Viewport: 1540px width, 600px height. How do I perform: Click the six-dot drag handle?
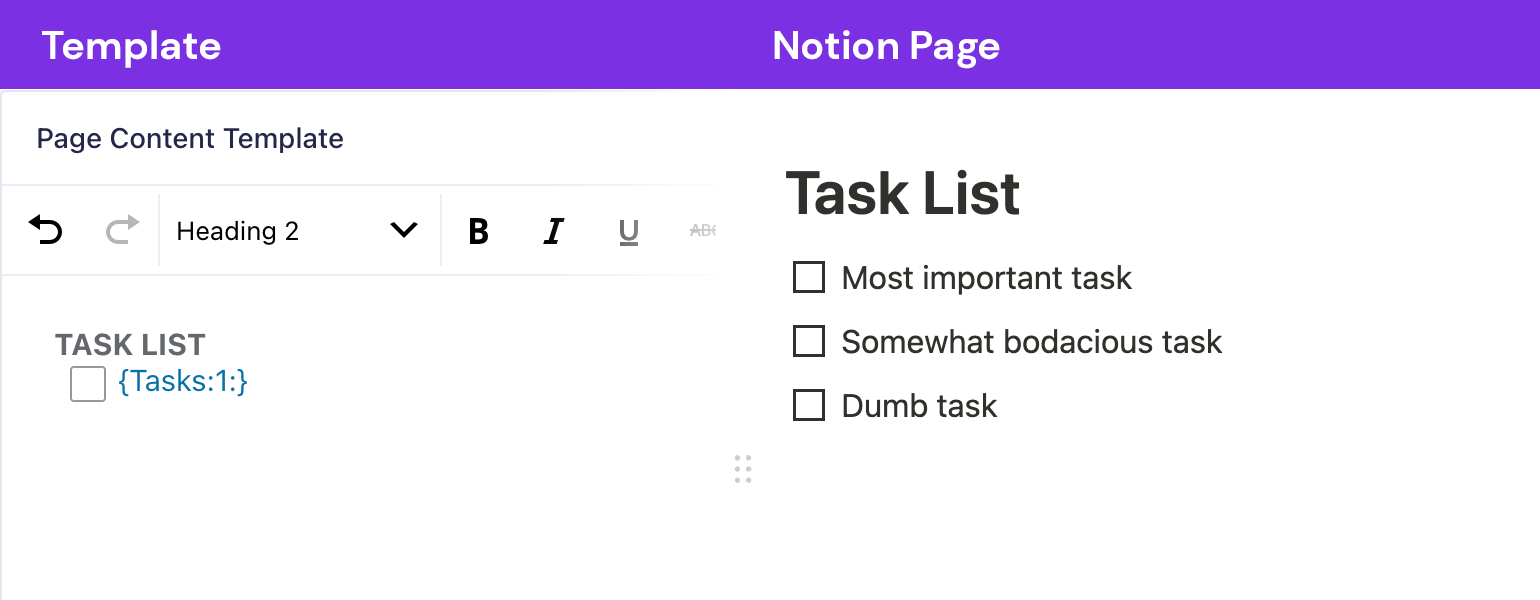[743, 469]
